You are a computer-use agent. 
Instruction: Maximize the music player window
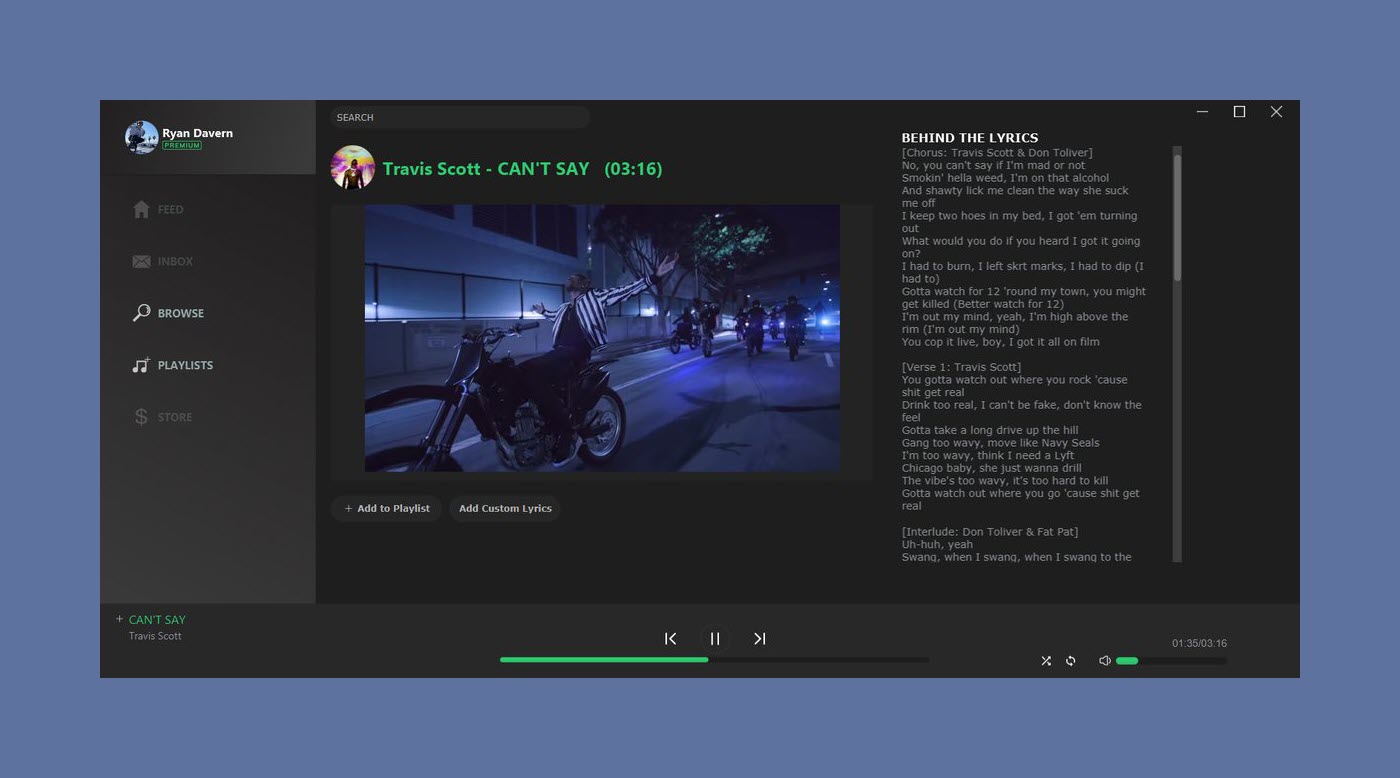click(x=1240, y=112)
